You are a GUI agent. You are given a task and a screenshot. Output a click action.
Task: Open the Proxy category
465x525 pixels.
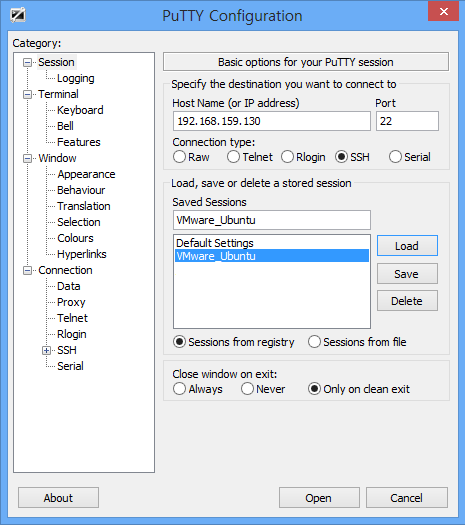71,302
